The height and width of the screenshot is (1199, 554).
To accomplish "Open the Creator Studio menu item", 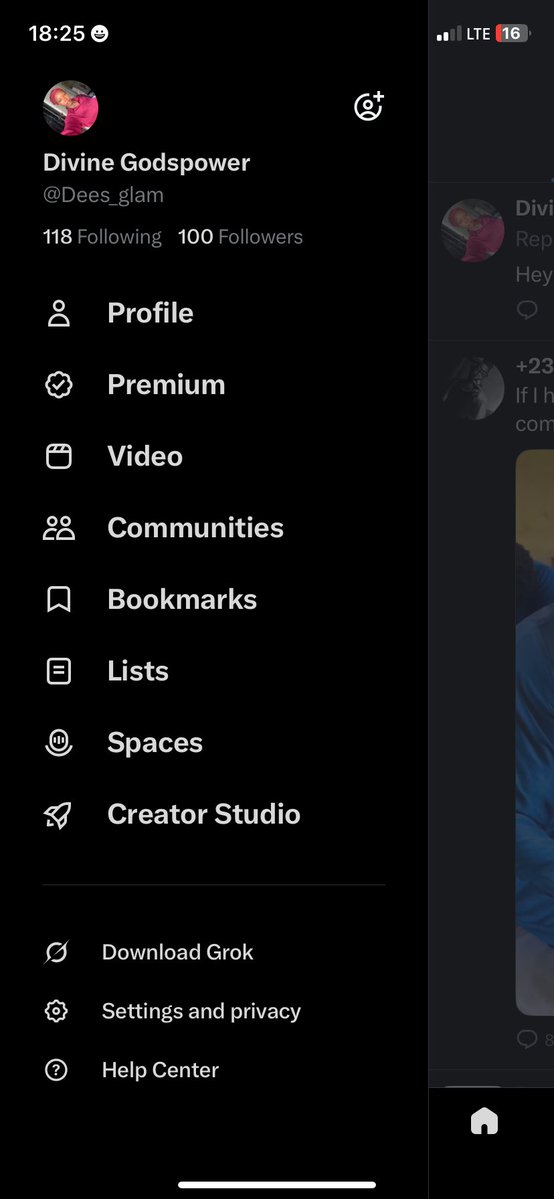I will coord(204,814).
